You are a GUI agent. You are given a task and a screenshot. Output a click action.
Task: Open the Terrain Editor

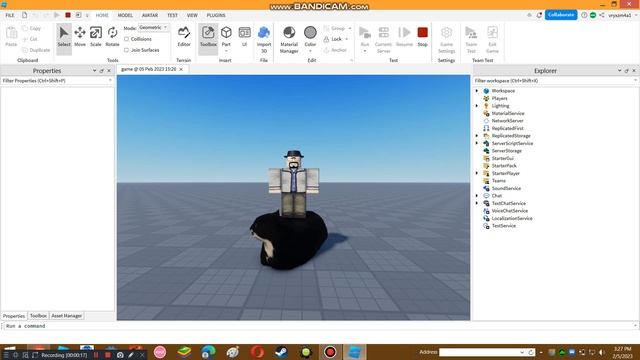[184, 36]
